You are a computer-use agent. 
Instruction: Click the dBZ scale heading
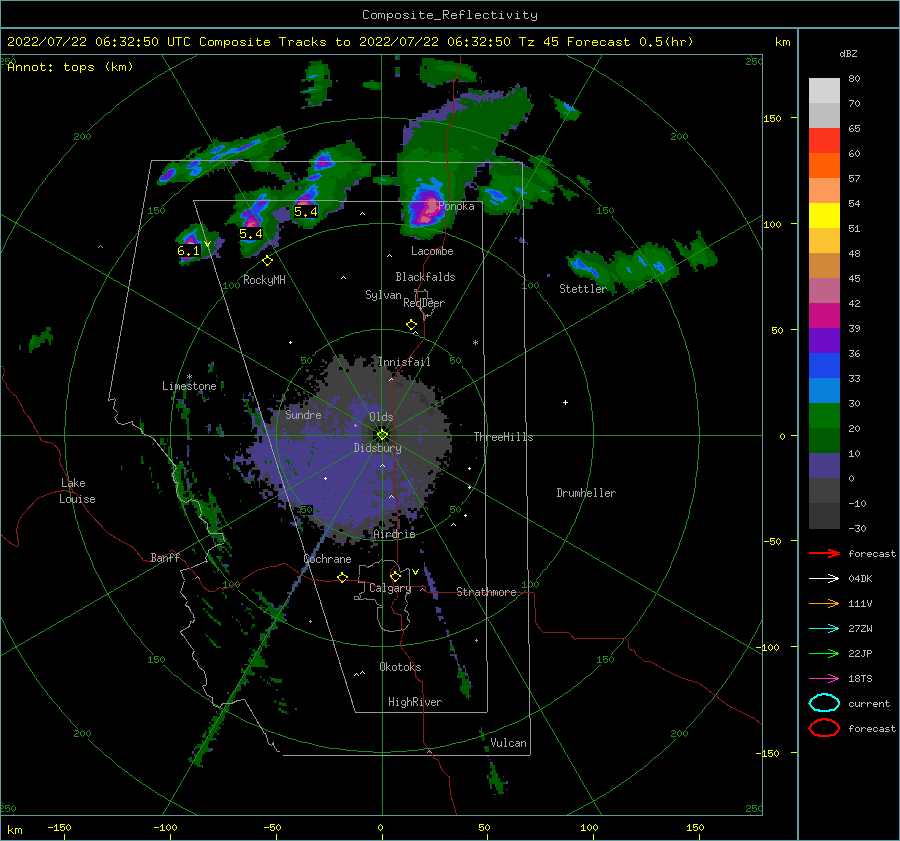click(x=848, y=54)
